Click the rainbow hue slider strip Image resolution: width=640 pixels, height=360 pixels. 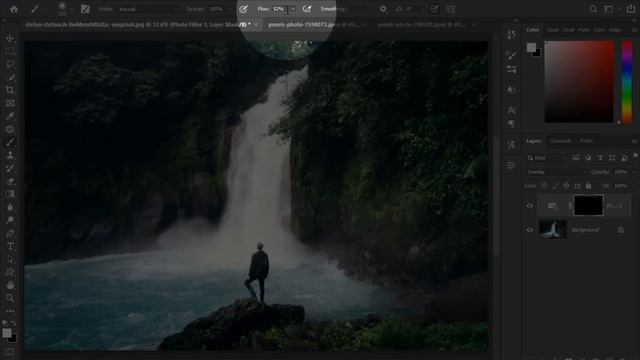[x=627, y=81]
